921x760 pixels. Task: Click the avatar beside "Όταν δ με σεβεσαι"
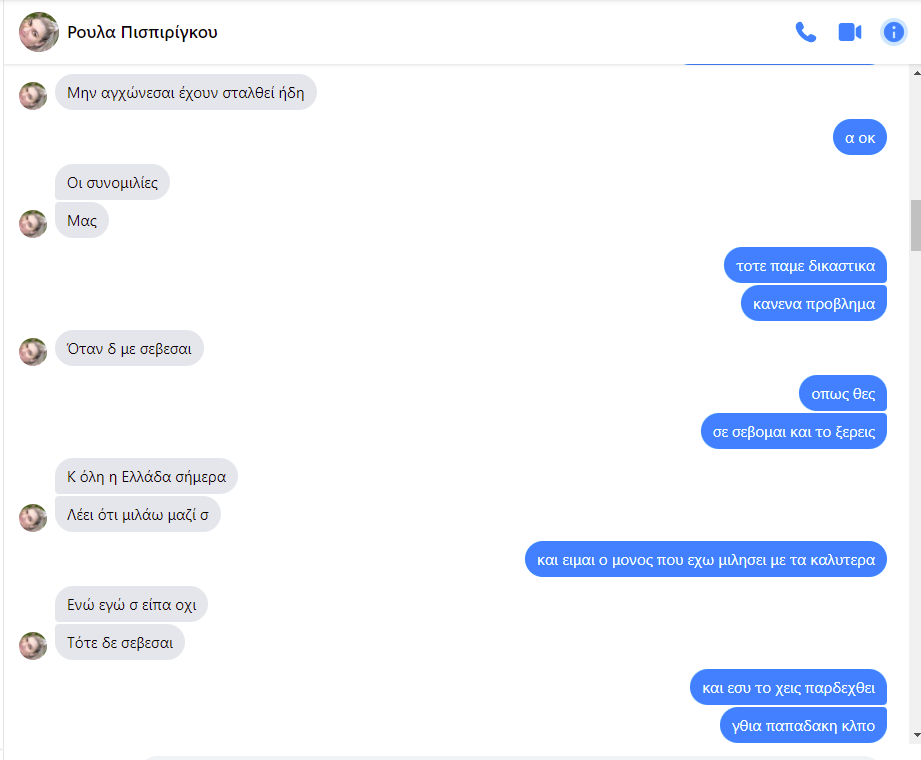[33, 352]
